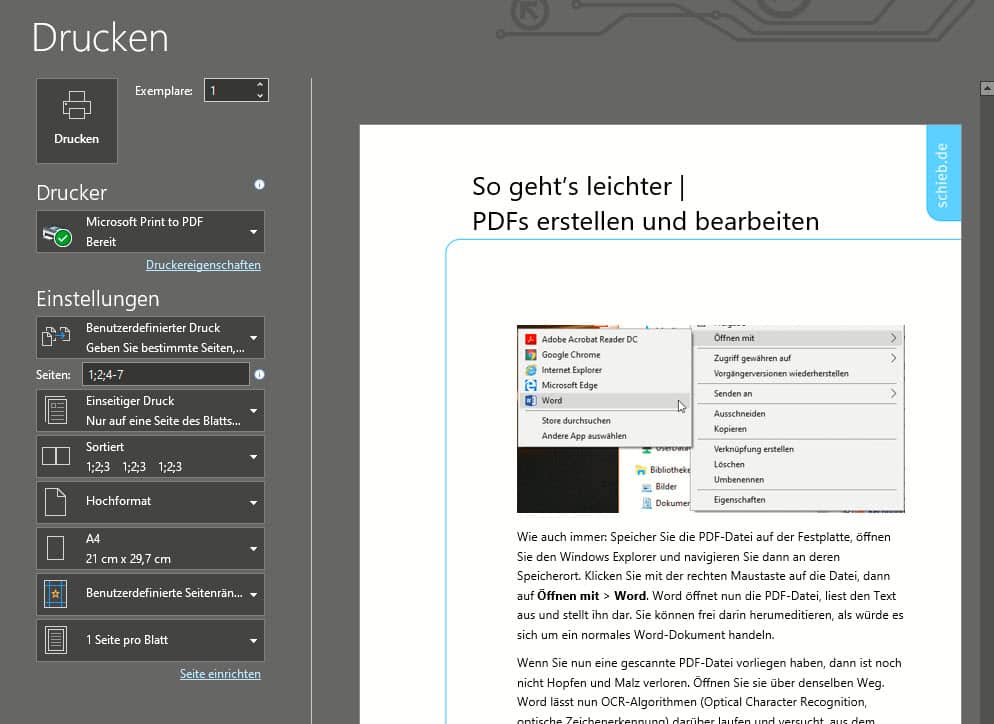Click the Hochformat orientation page icon

tap(56, 502)
